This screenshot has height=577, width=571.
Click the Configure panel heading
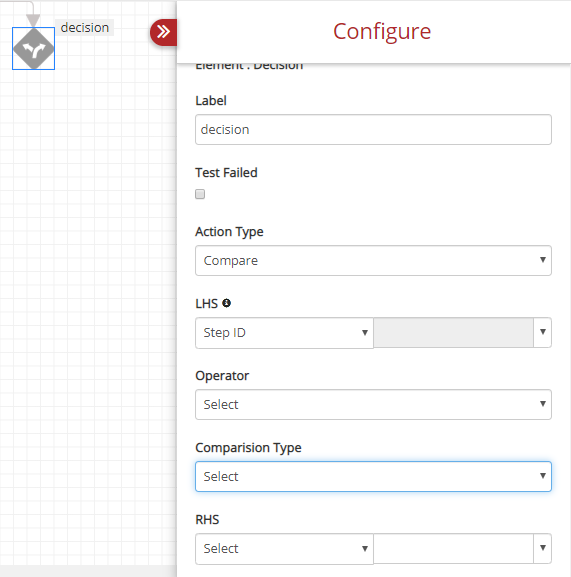tap(382, 31)
